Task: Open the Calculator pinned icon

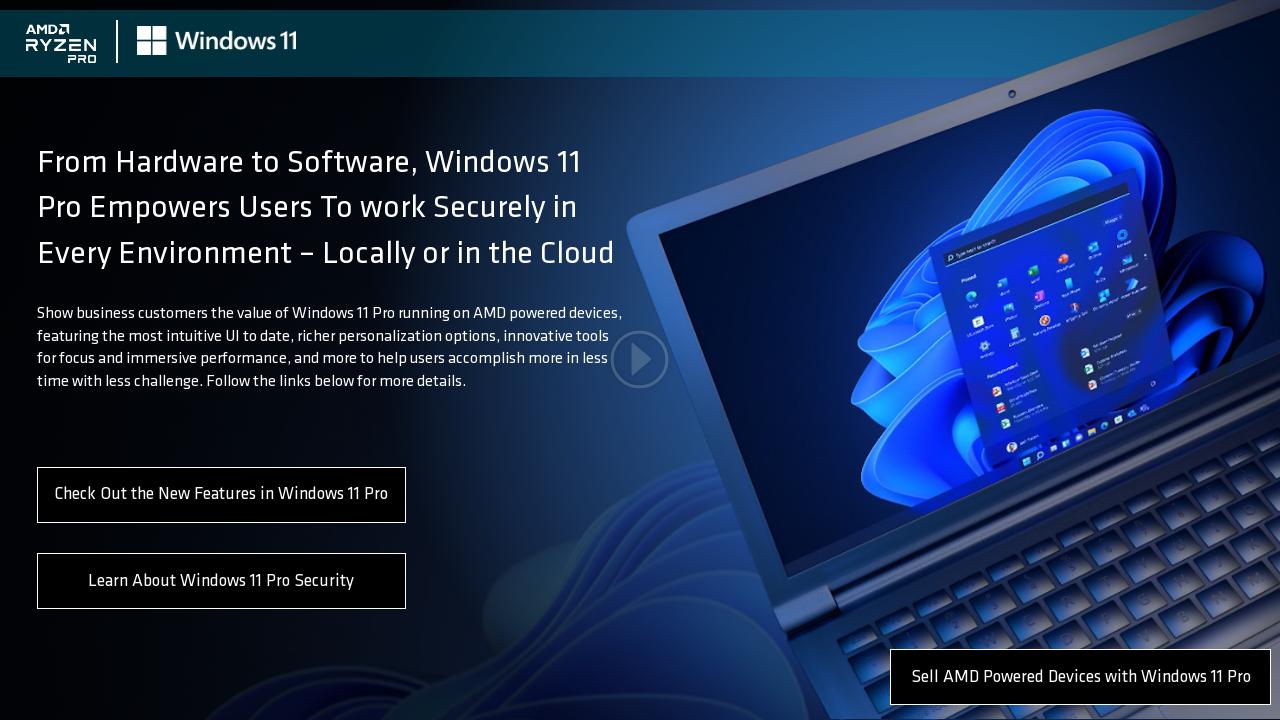Action: pyautogui.click(x=1015, y=334)
